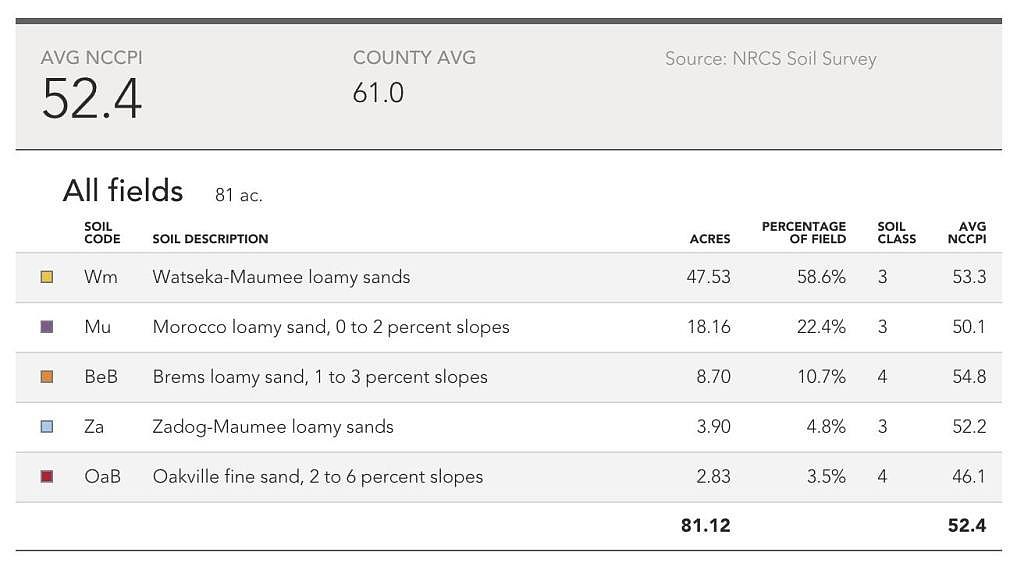
Task: Click the Avg NCCPI column header
Action: click(967, 233)
